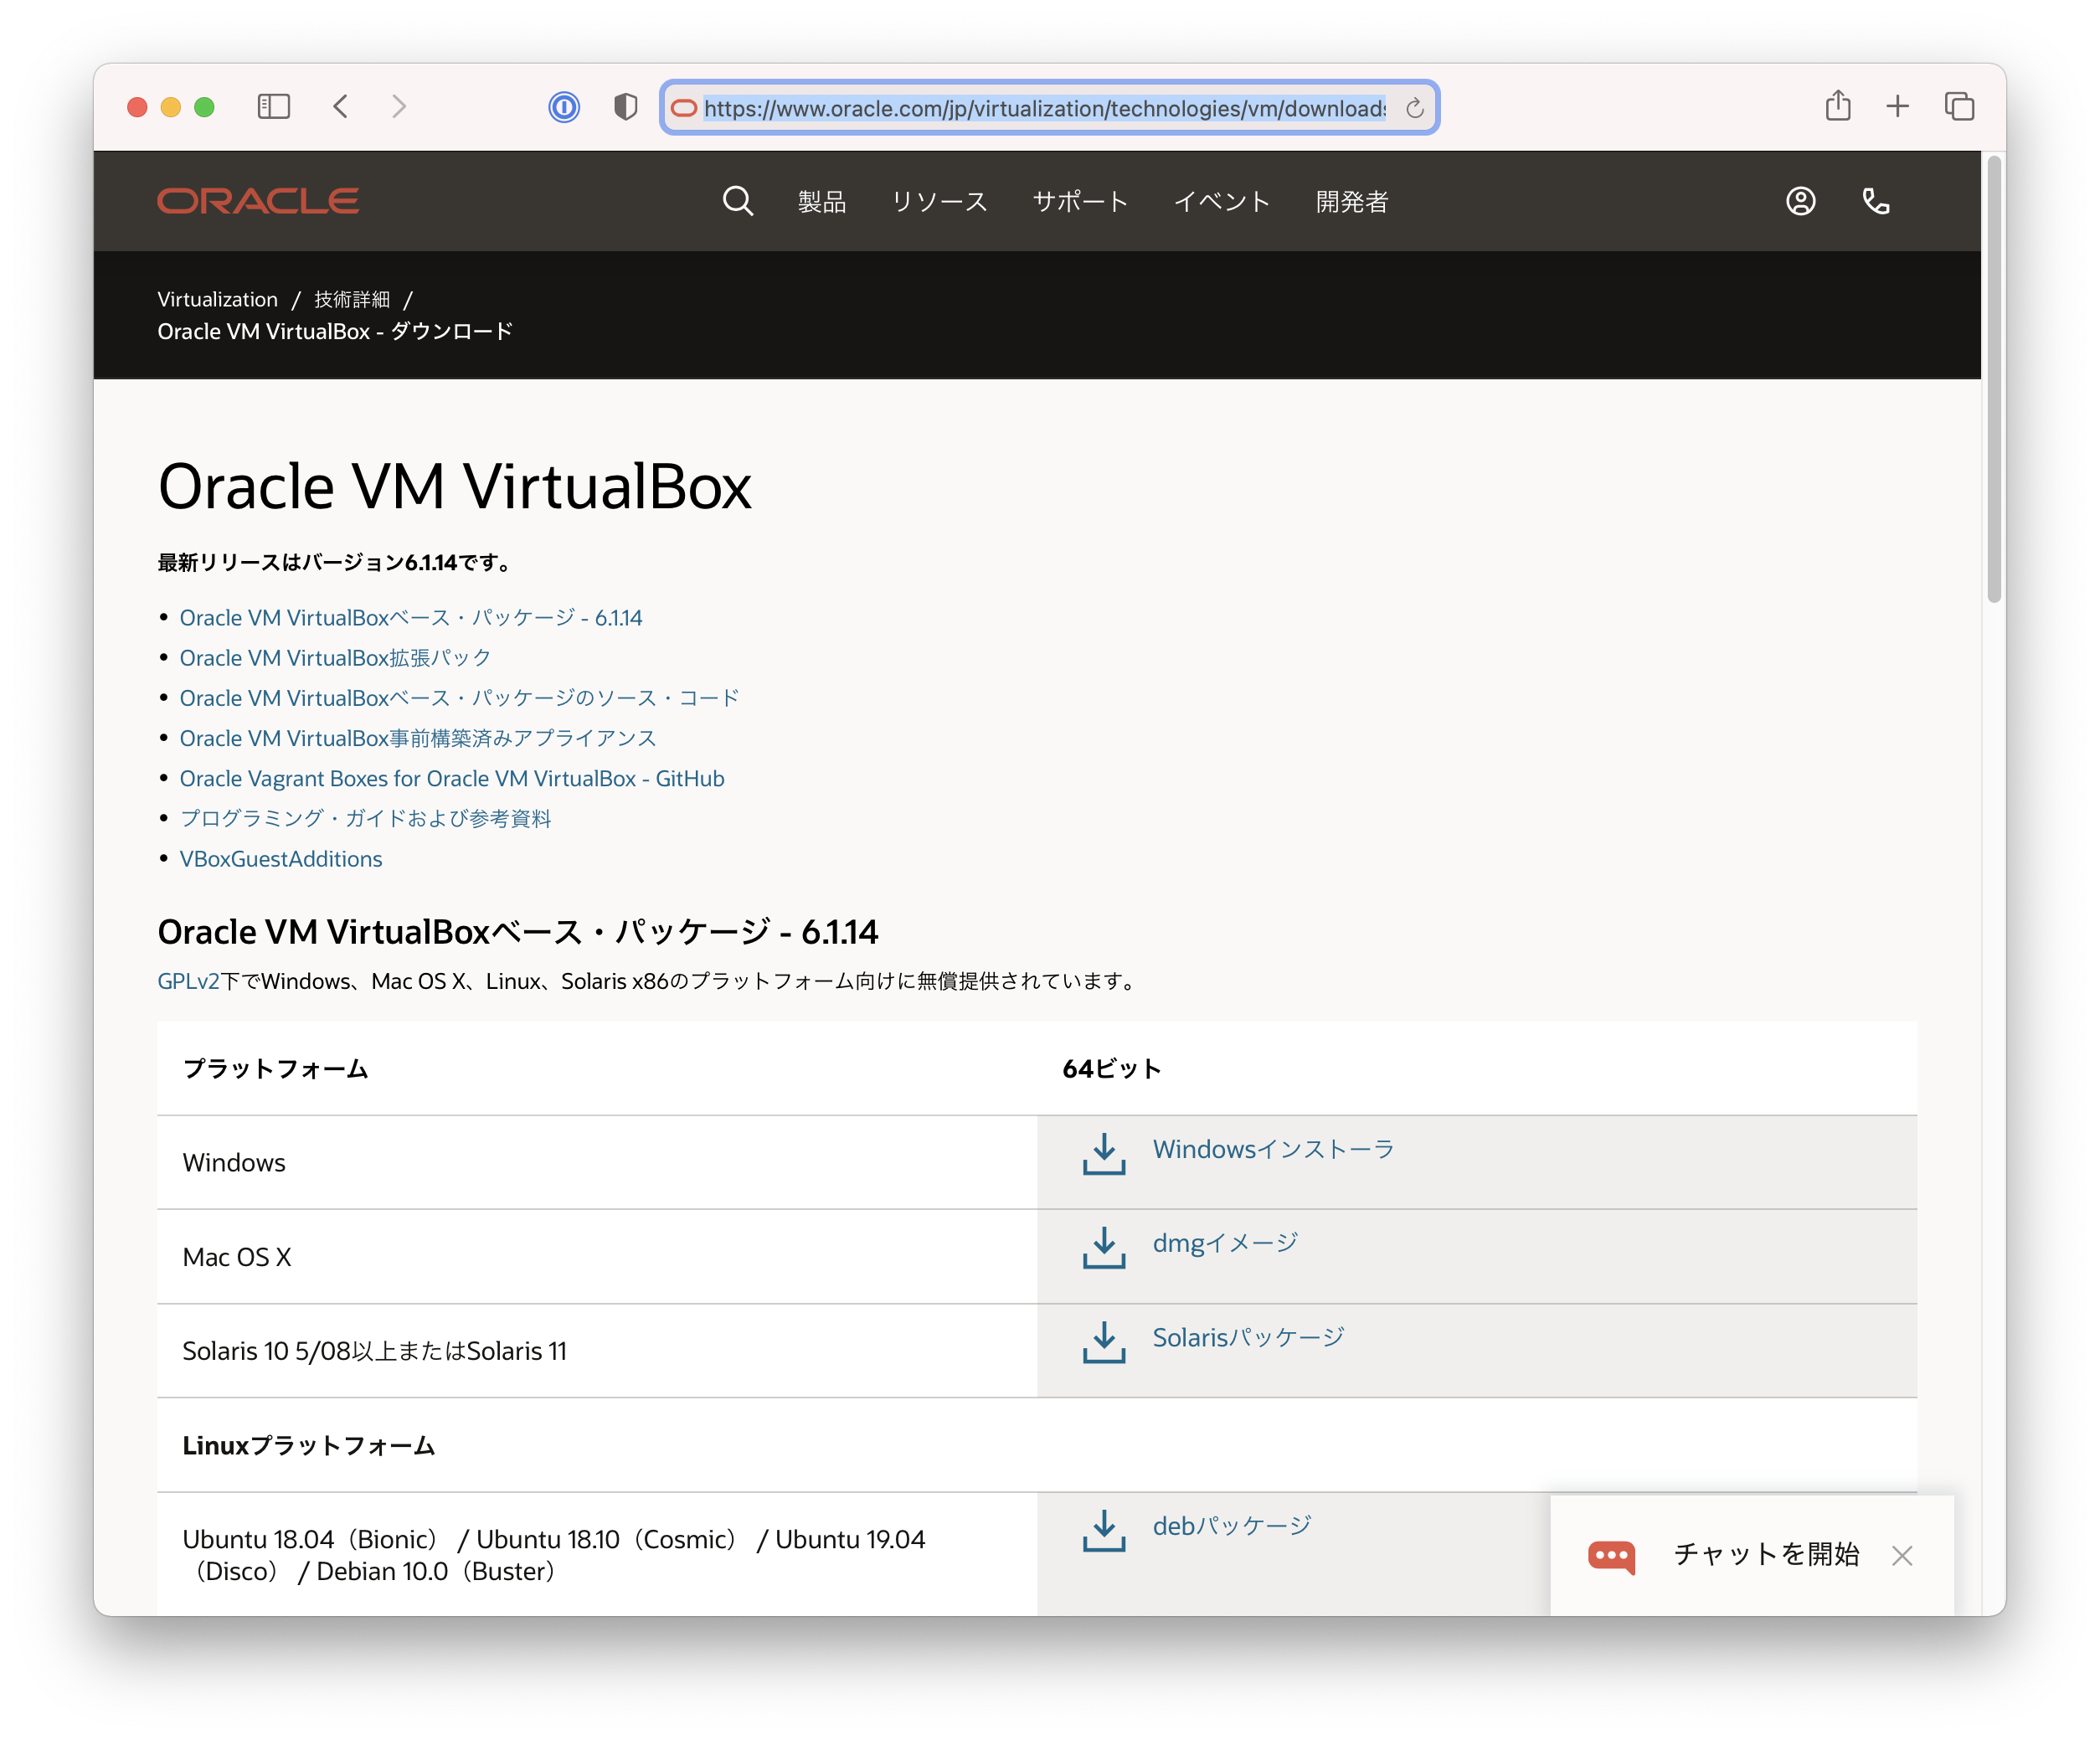
Task: Open the tab overview icon
Action: point(1958,106)
